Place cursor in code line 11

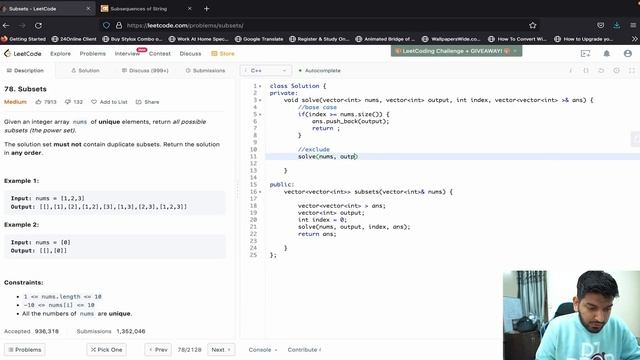point(452,157)
